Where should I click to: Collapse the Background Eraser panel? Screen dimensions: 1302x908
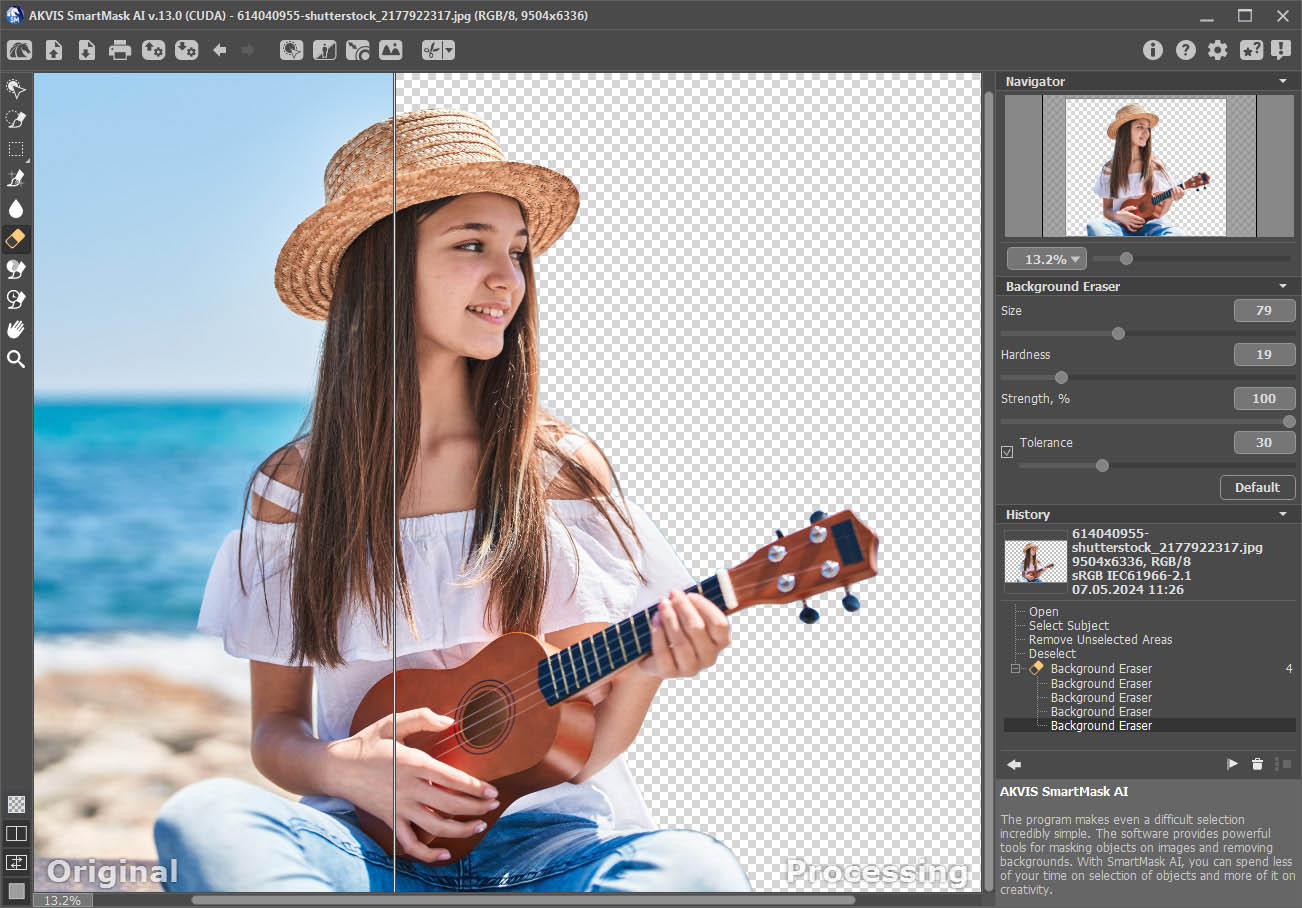click(1283, 286)
